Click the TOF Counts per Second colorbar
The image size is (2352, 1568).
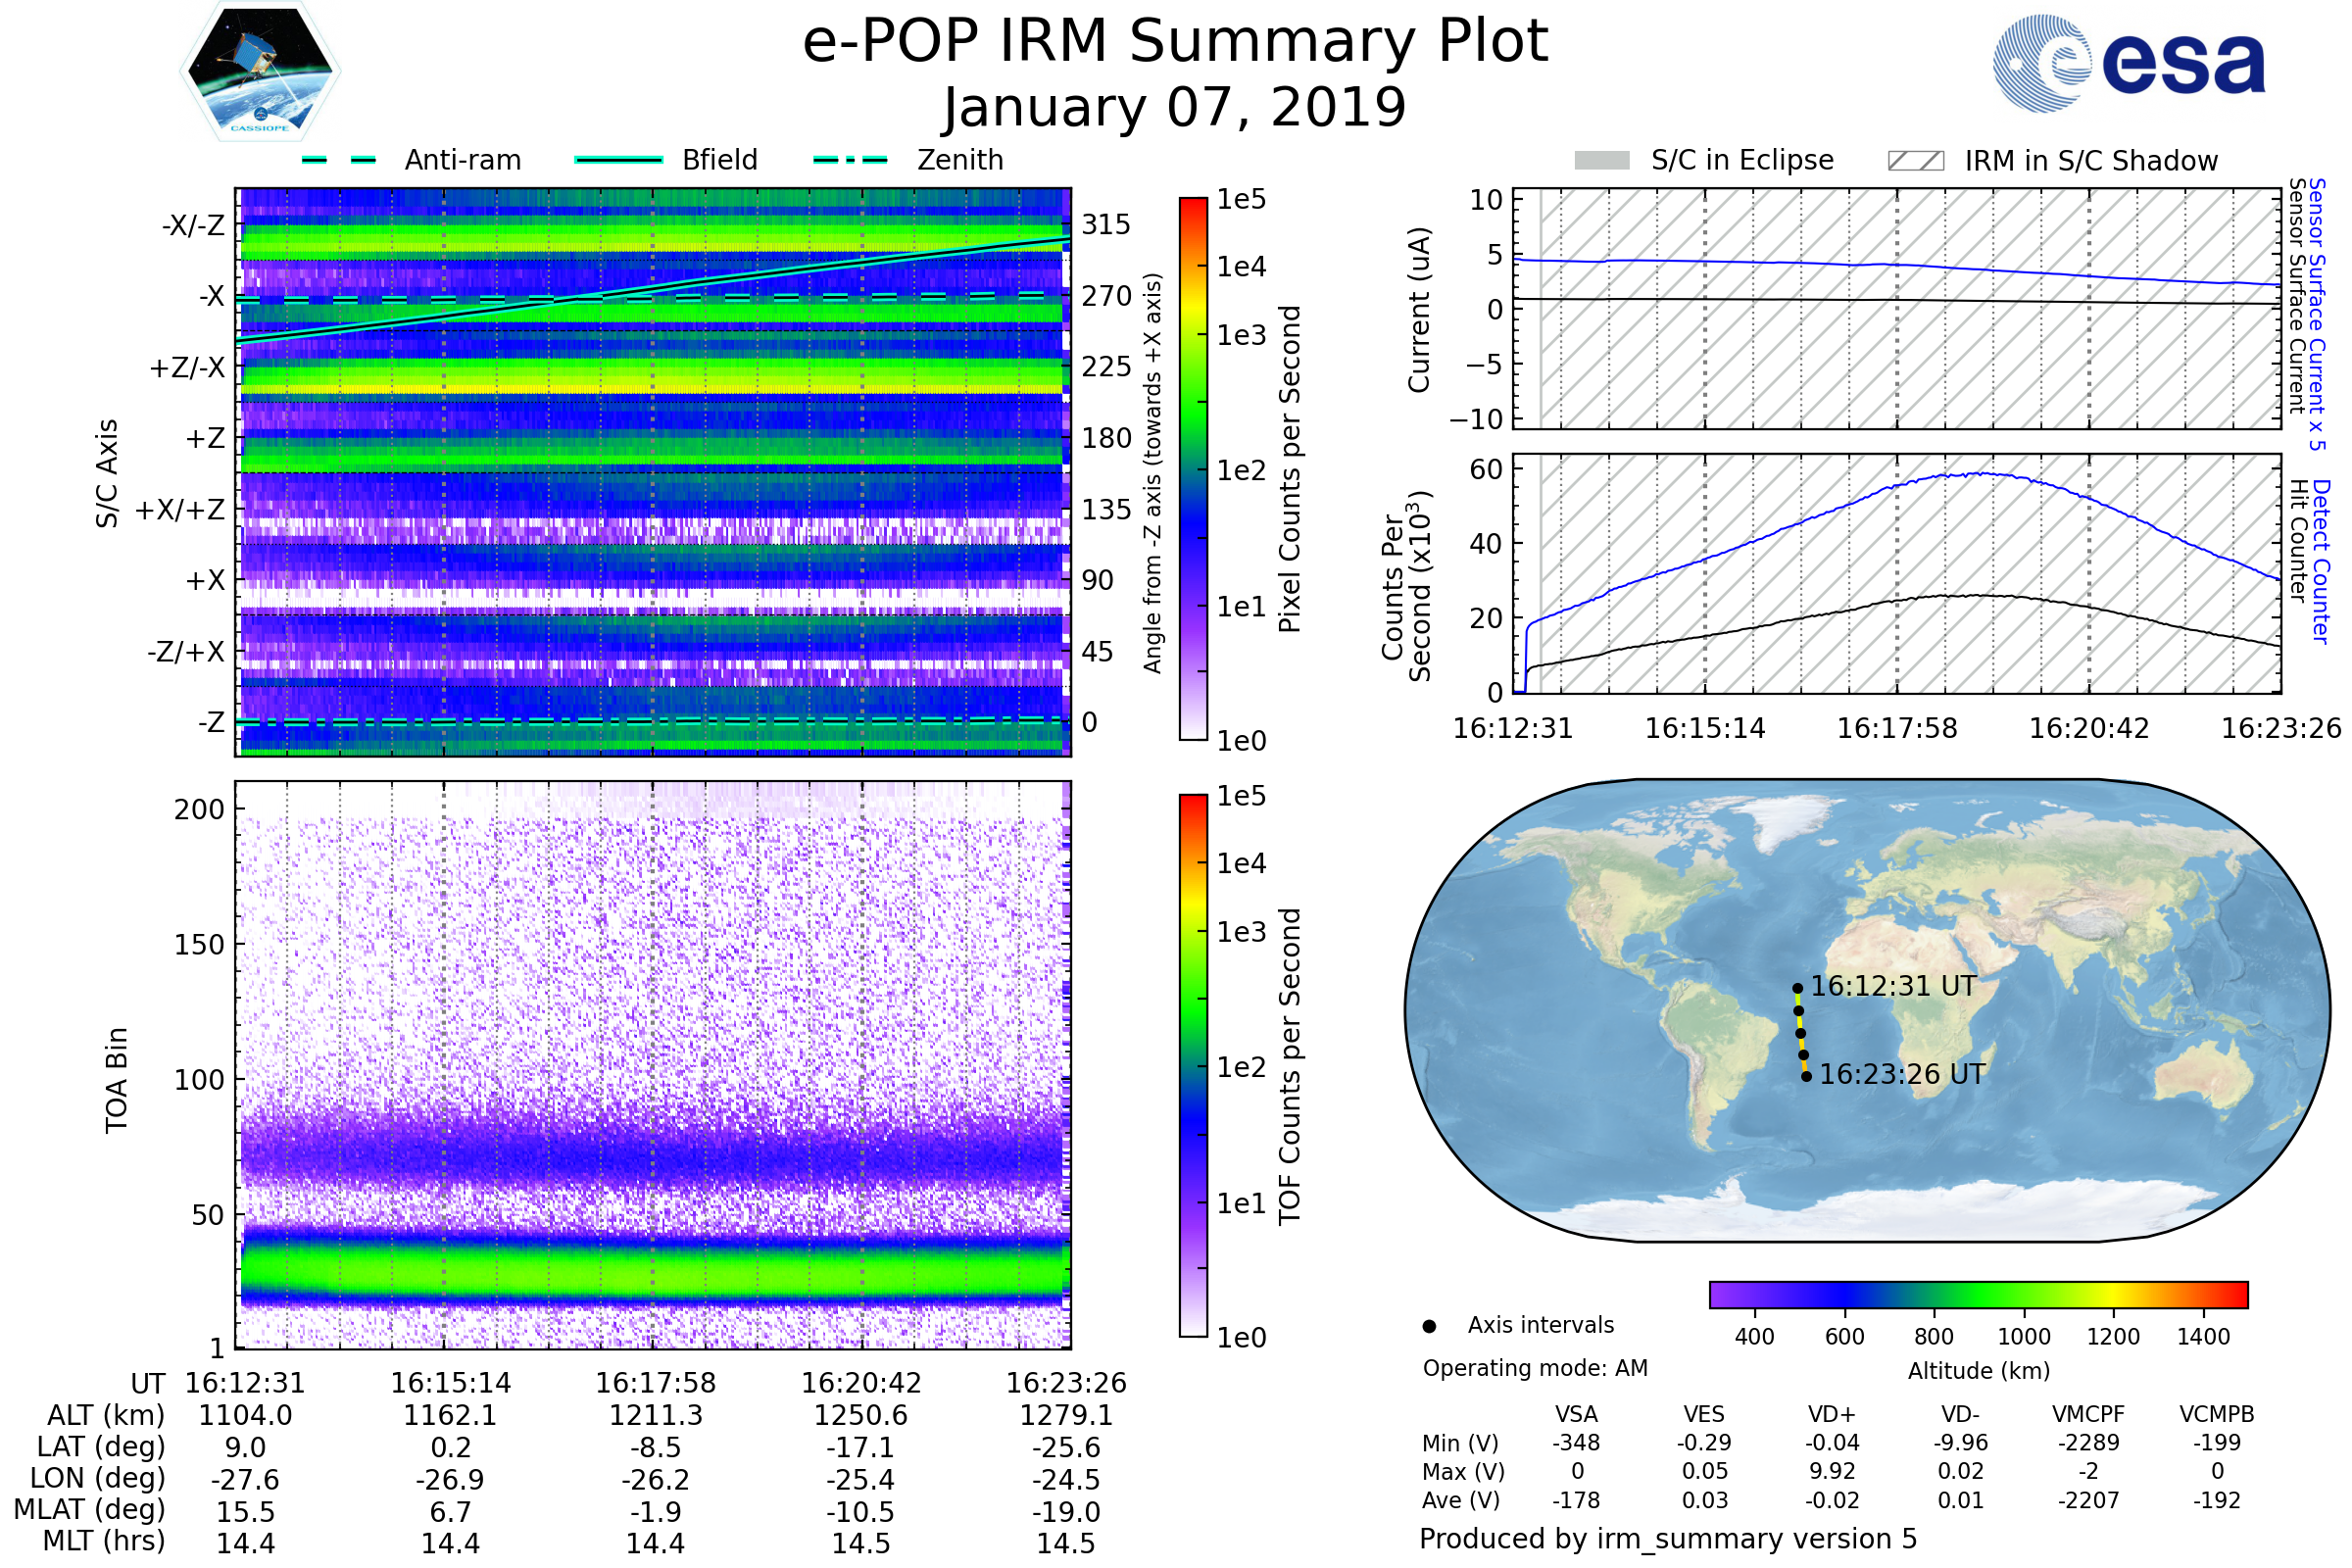pyautogui.click(x=1193, y=1065)
